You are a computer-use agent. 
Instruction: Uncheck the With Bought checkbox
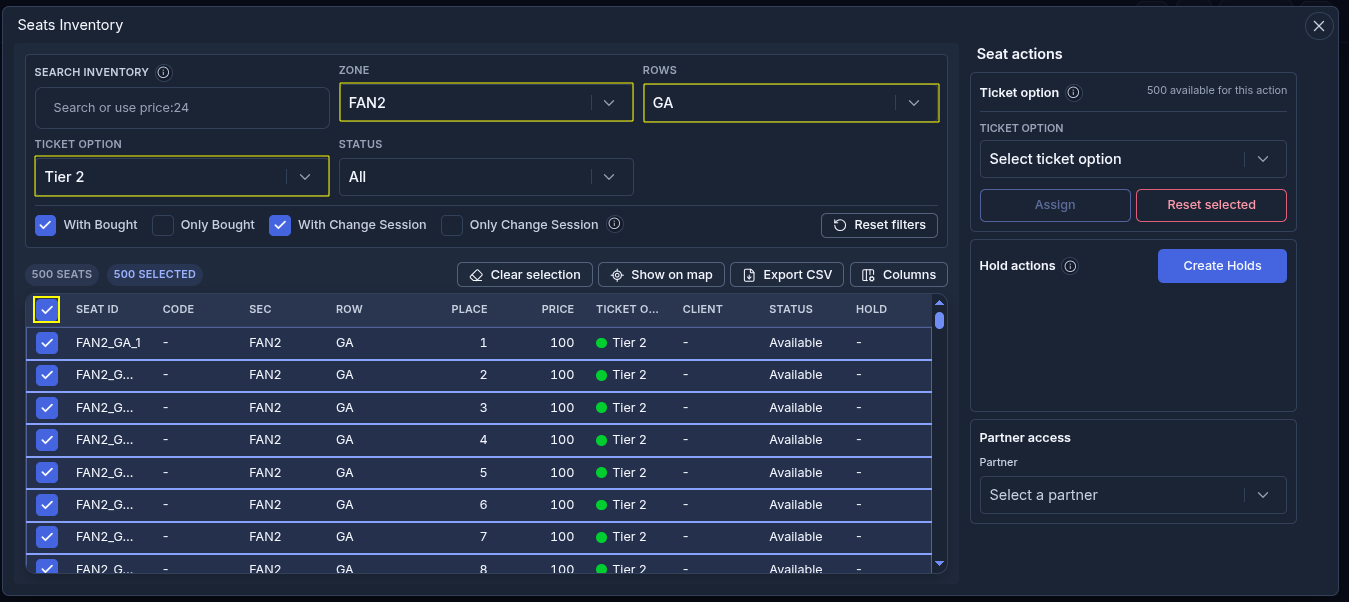pos(45,225)
